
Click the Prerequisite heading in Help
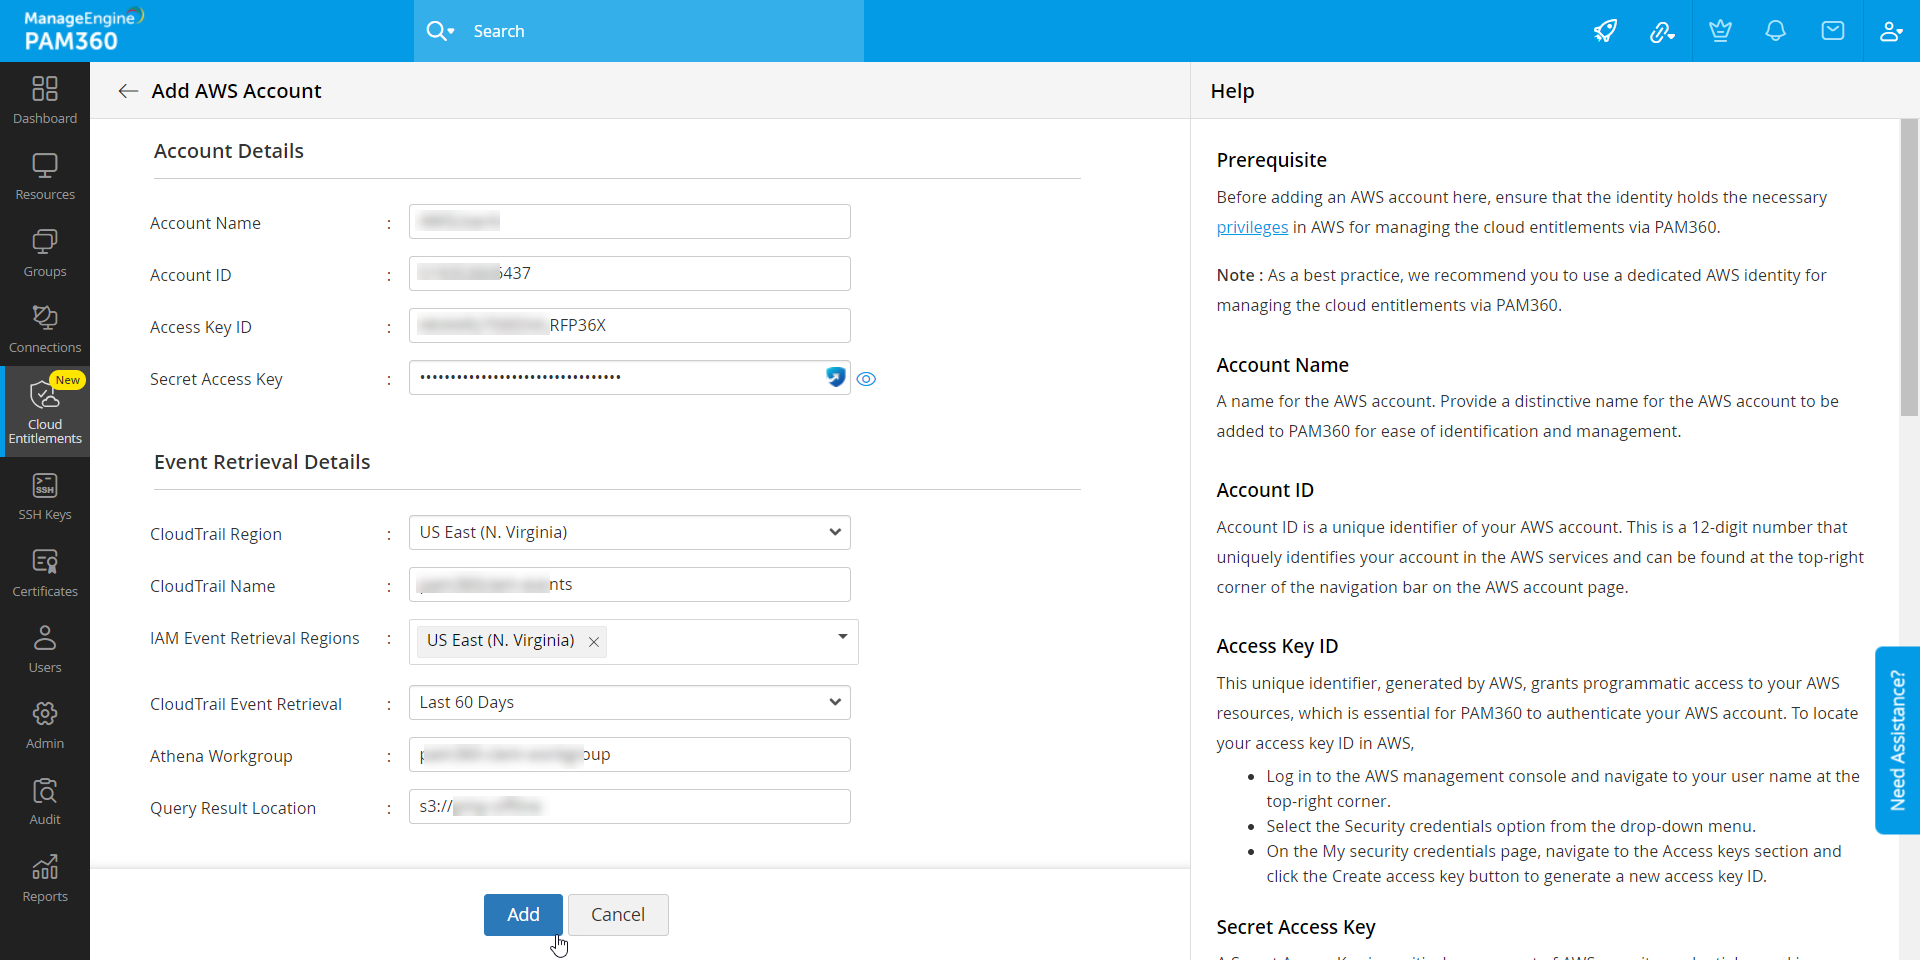pos(1271,161)
